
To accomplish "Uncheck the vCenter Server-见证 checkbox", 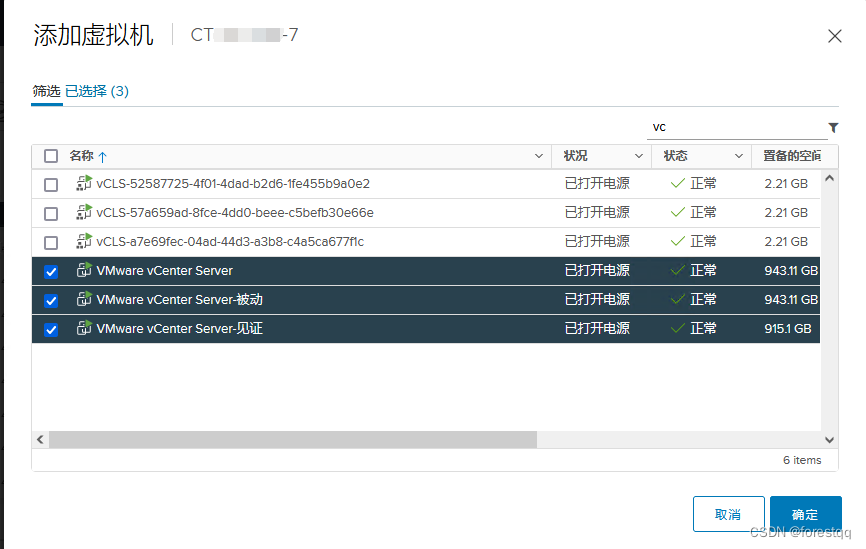I will (51, 330).
